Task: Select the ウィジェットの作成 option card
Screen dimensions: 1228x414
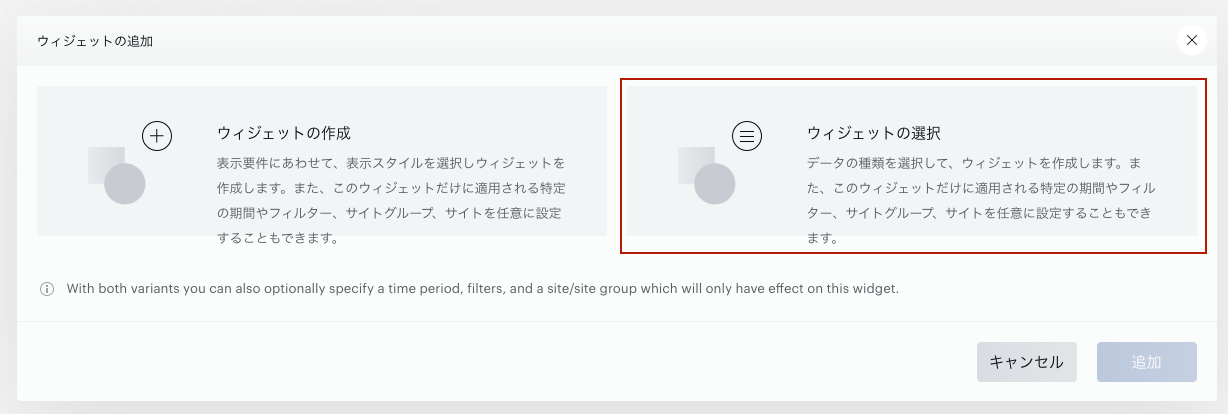Action: [322, 161]
